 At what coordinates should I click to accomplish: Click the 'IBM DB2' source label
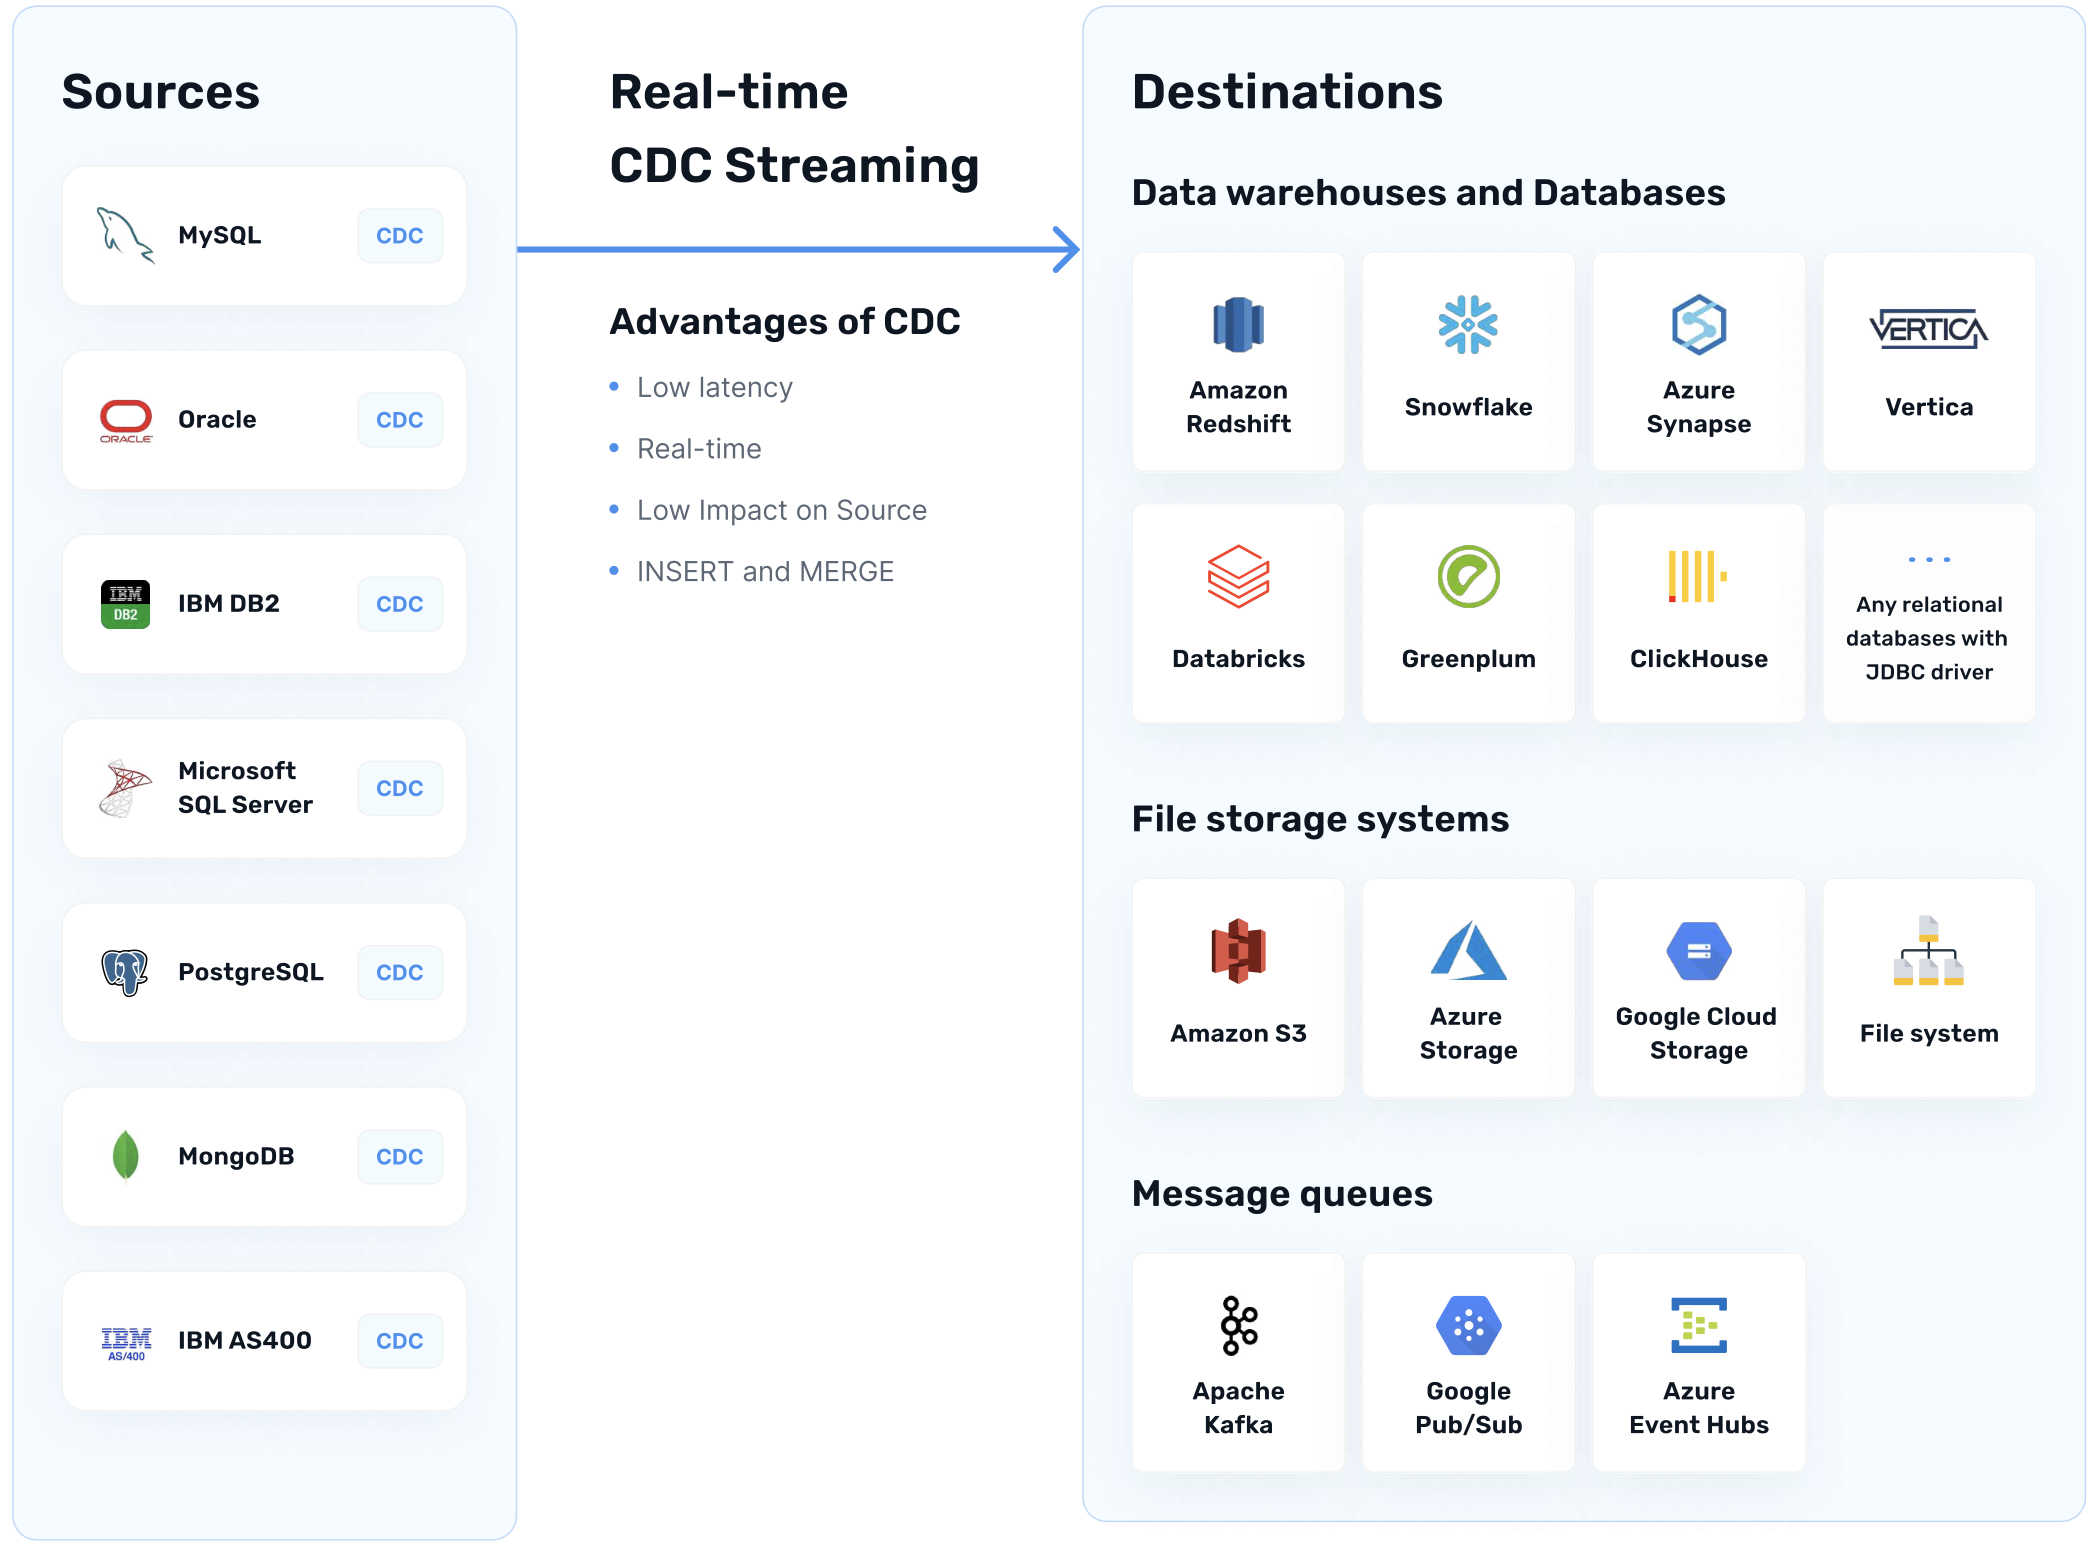pyautogui.click(x=229, y=604)
